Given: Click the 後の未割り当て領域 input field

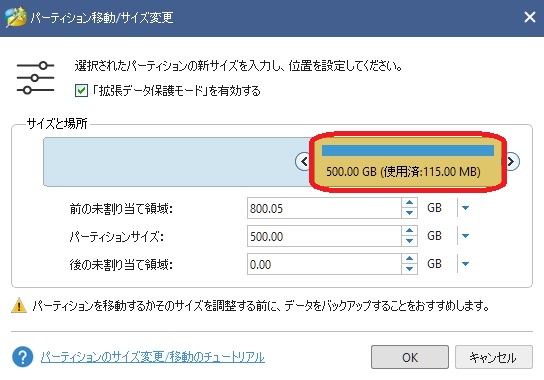Looking at the screenshot, I should click(x=324, y=264).
